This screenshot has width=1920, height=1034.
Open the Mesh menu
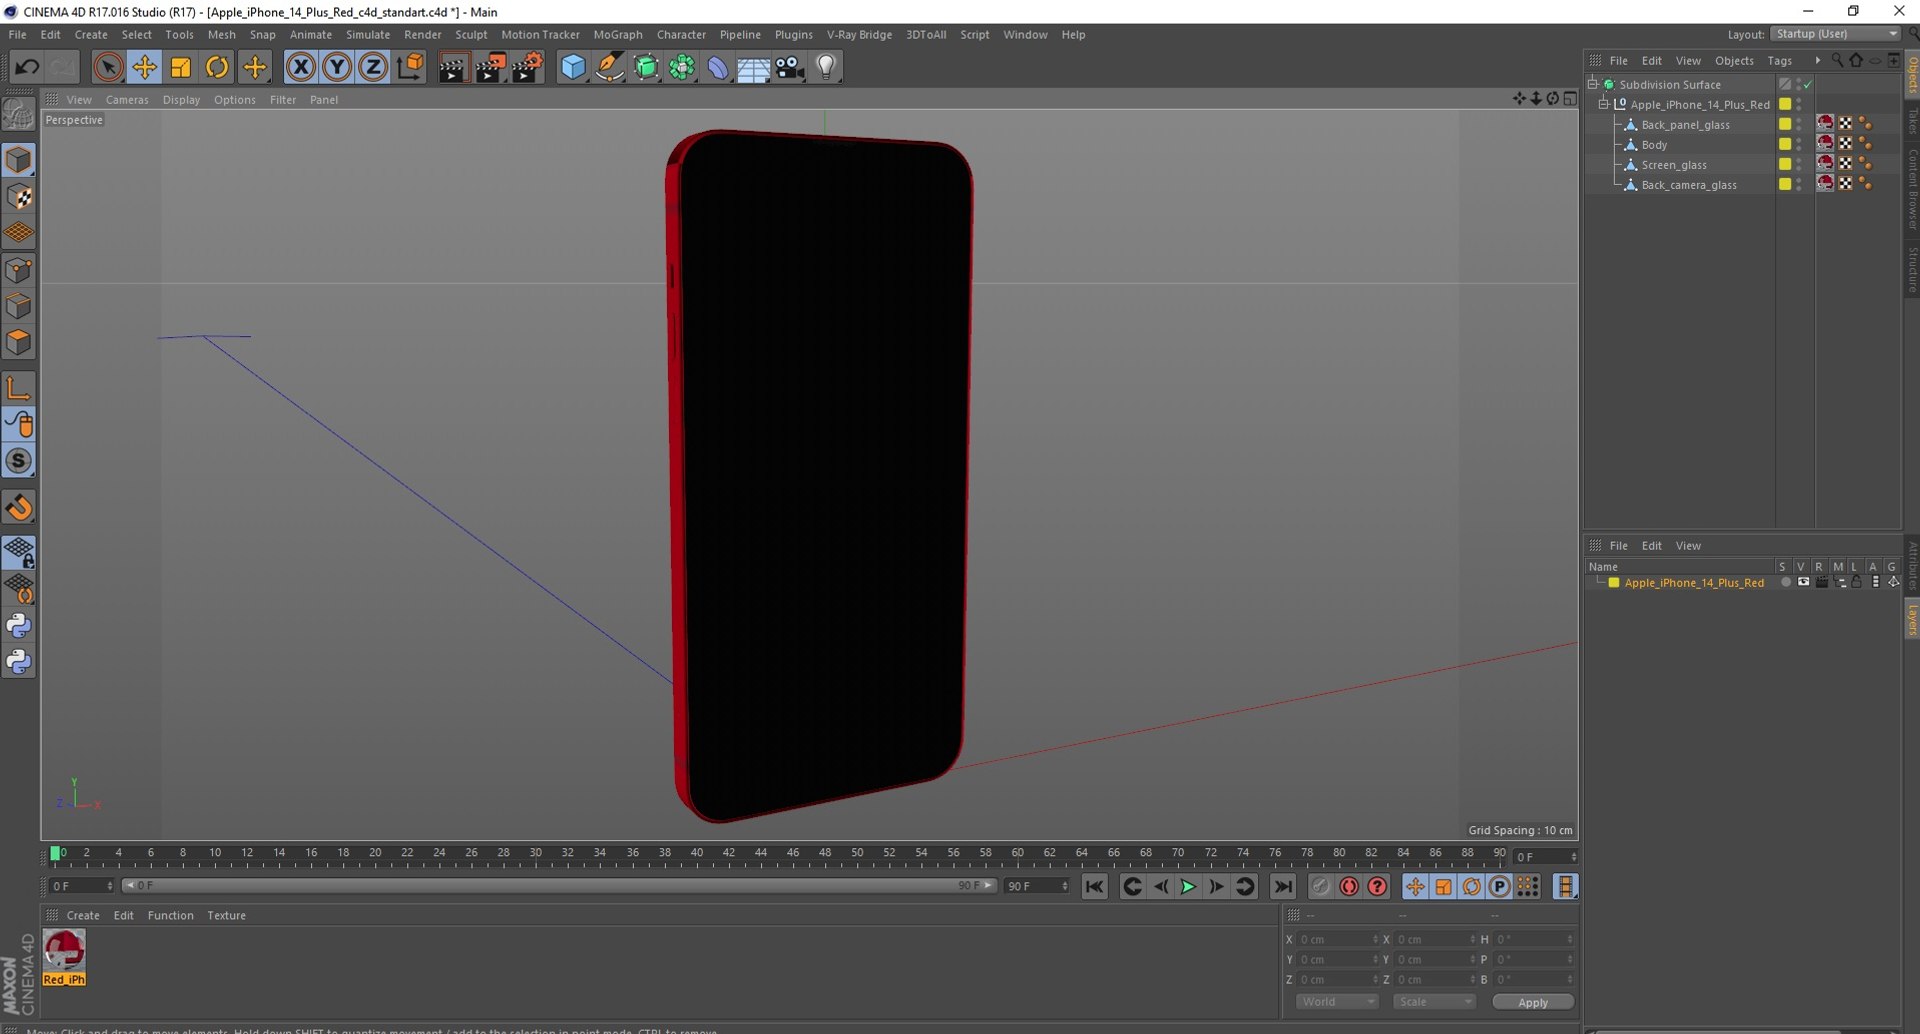(221, 34)
